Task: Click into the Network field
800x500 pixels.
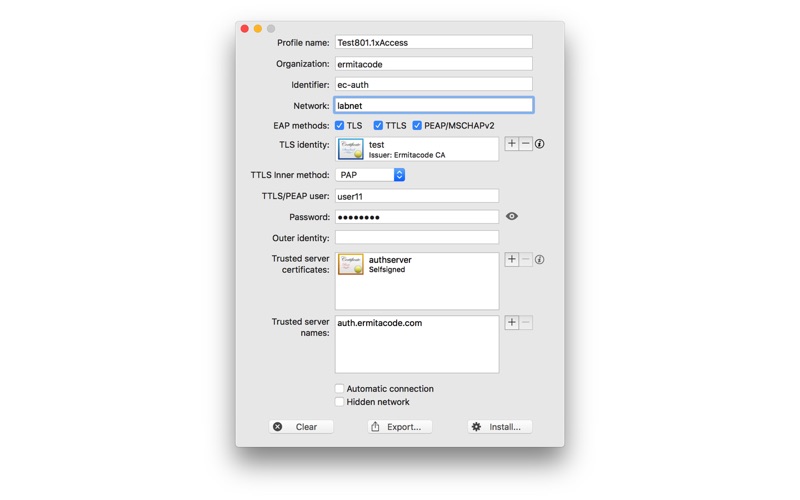Action: [x=434, y=105]
